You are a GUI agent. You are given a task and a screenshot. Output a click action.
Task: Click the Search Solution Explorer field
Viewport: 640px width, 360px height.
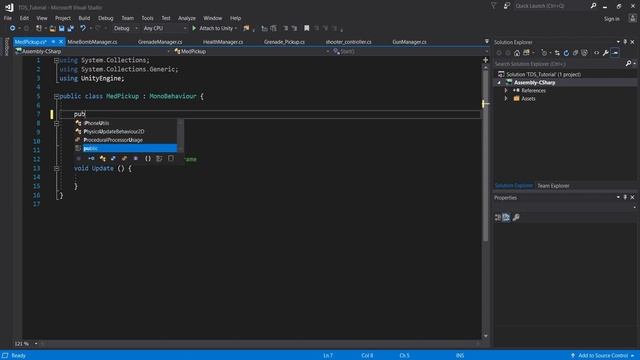click(x=560, y=64)
